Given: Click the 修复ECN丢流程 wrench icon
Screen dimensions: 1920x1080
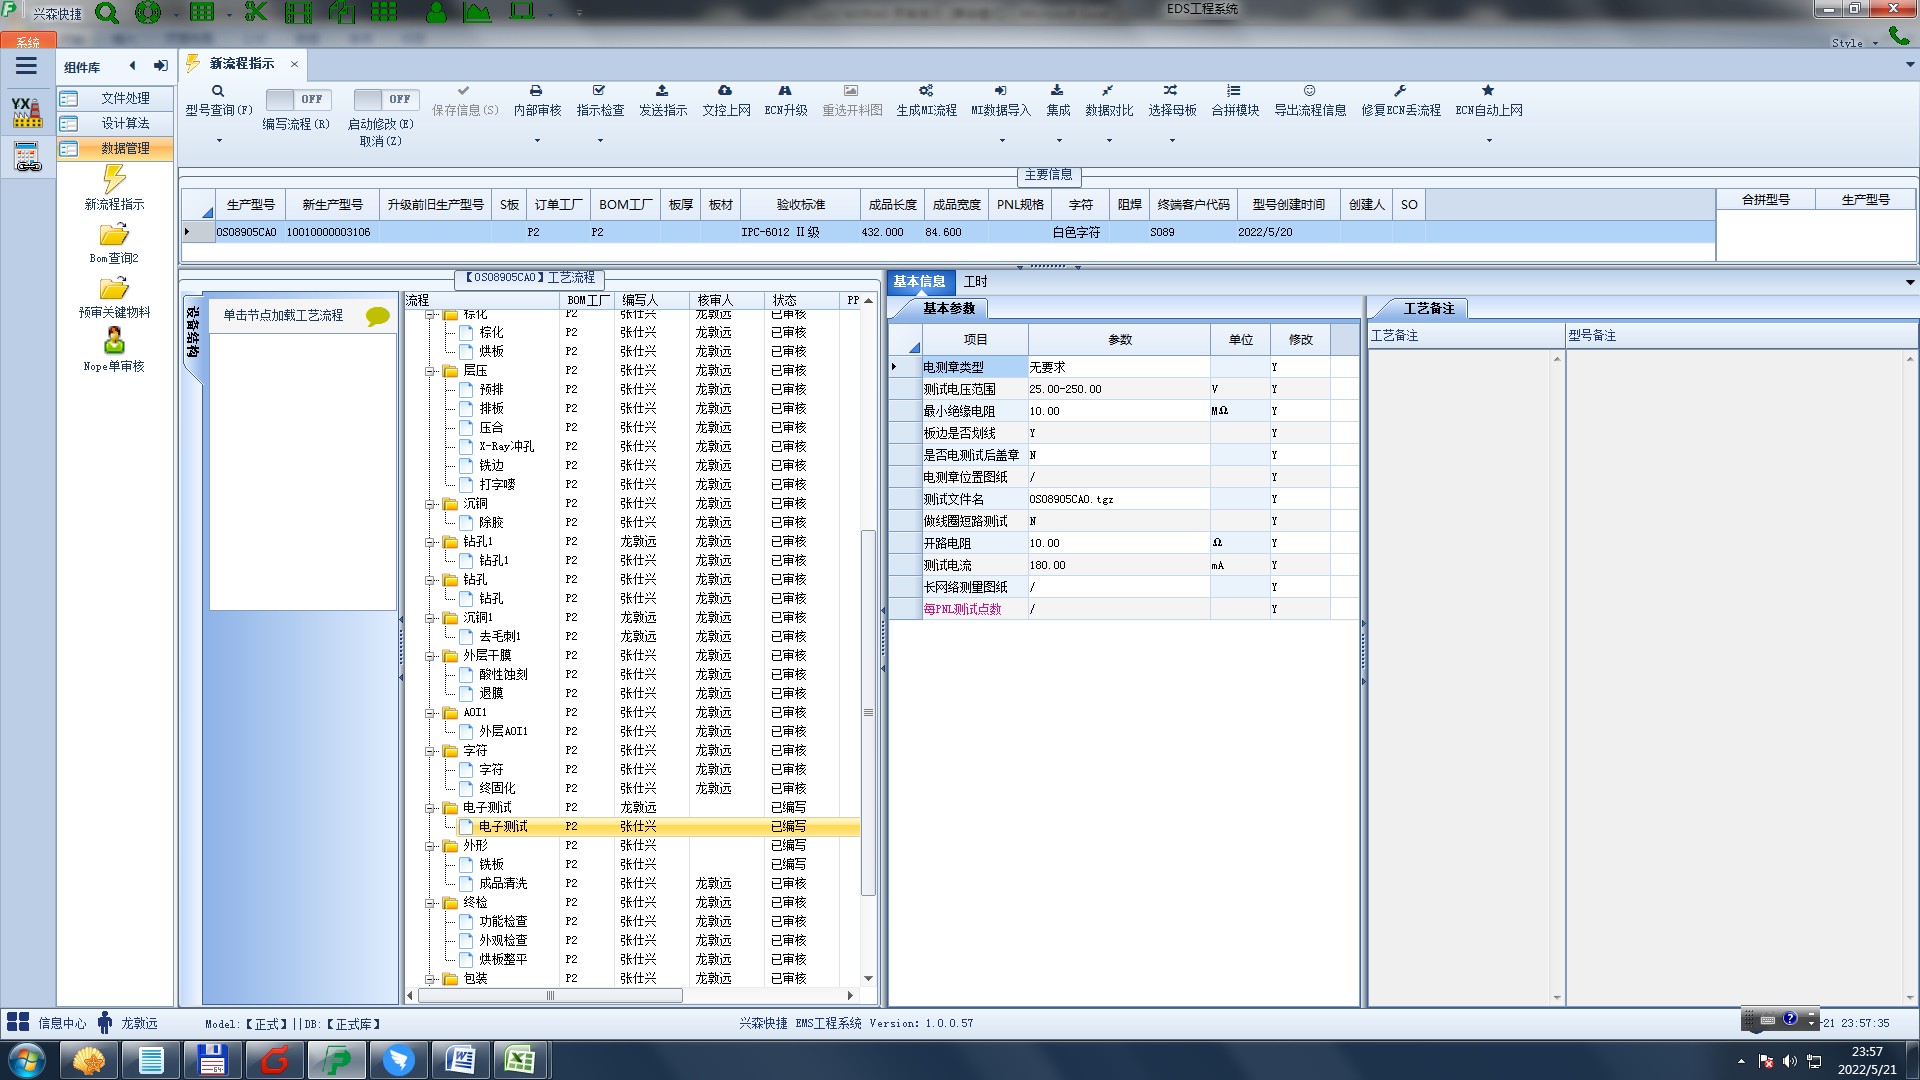Looking at the screenshot, I should coord(1400,91).
